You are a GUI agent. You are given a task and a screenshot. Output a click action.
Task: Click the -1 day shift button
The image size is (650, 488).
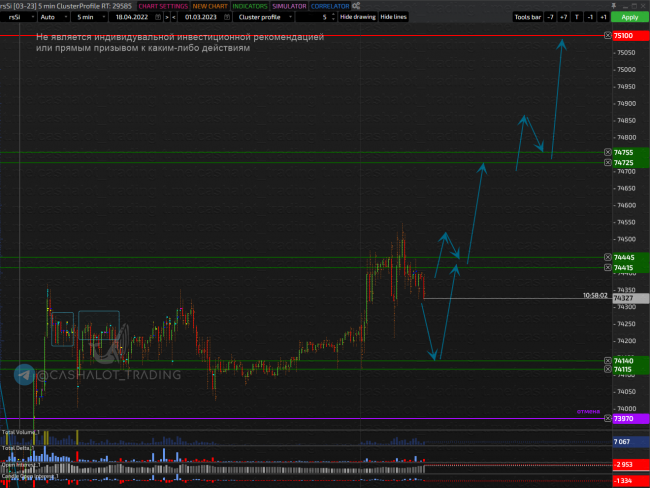590,17
